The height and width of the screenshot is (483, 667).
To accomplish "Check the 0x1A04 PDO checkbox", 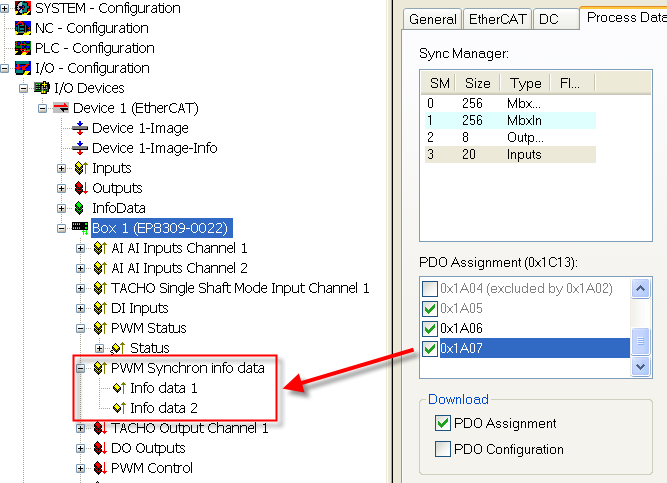I will tap(430, 289).
